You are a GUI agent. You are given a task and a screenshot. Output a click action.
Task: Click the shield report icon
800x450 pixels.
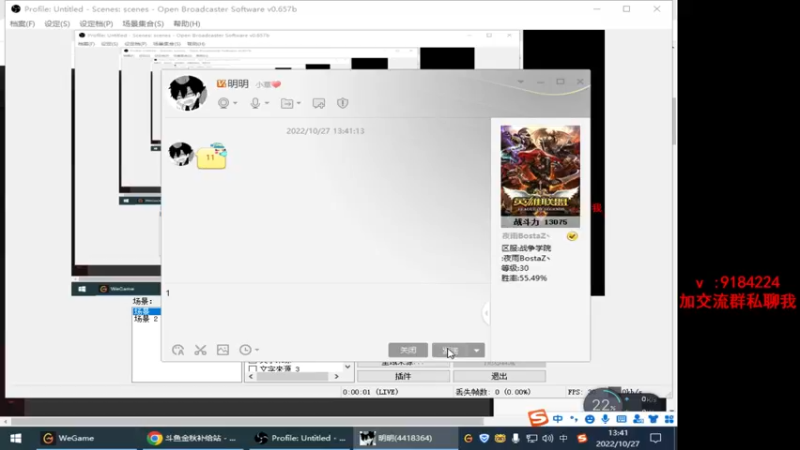342,103
